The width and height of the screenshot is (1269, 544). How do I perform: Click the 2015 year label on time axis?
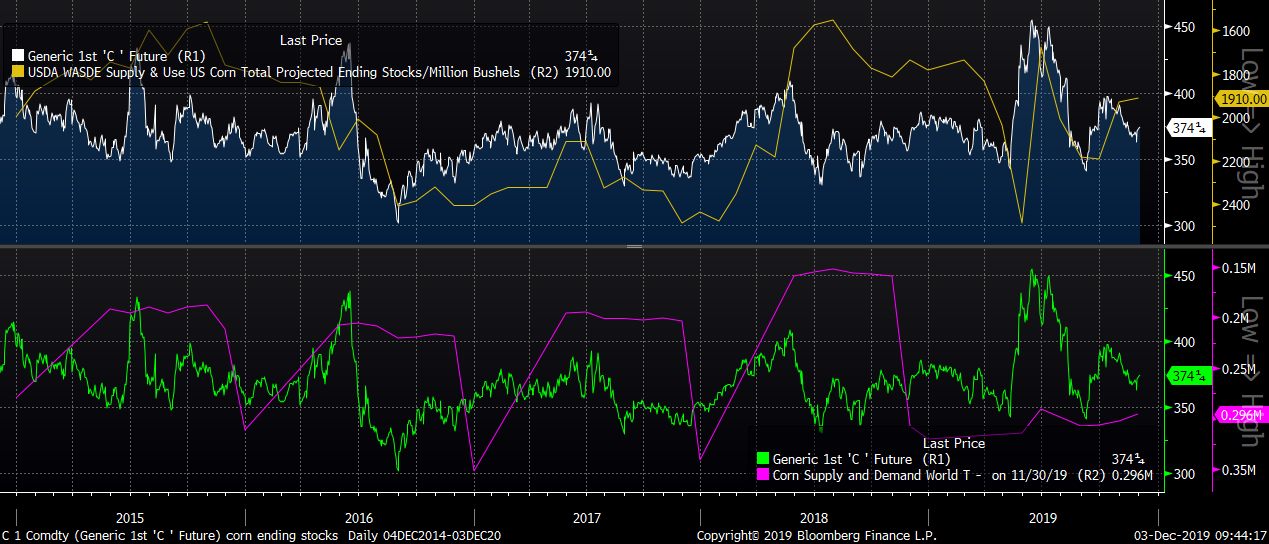tap(130, 518)
